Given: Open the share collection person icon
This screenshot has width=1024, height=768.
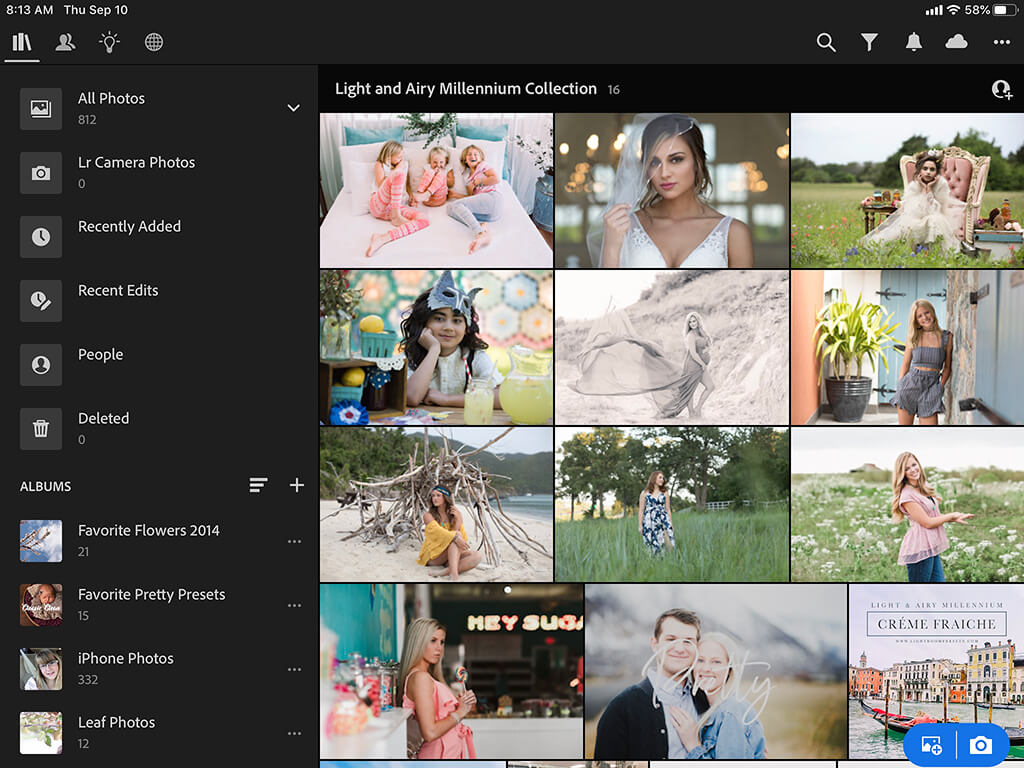Looking at the screenshot, I should click(1001, 89).
